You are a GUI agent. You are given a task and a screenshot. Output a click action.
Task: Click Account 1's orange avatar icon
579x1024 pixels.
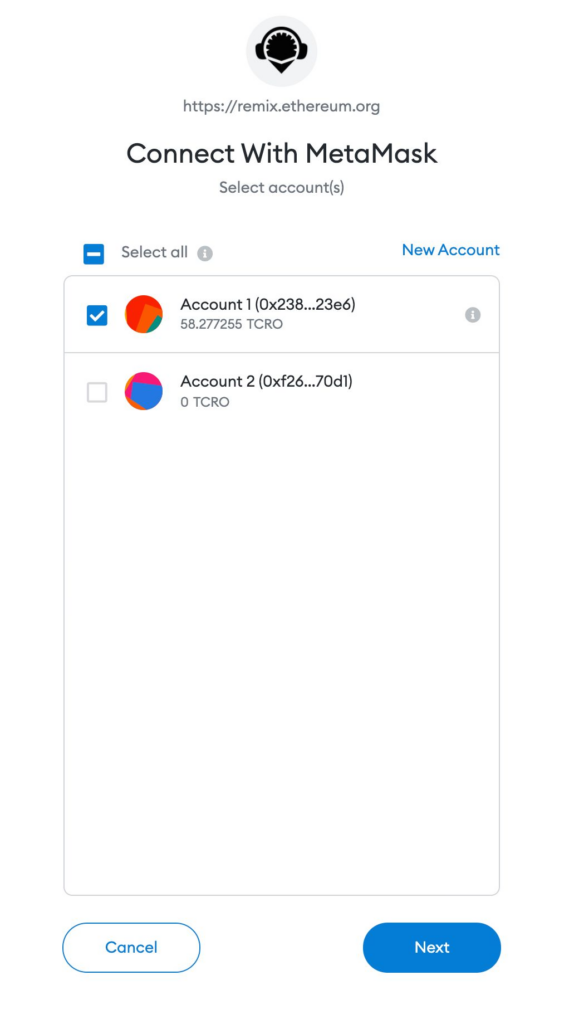tap(144, 314)
